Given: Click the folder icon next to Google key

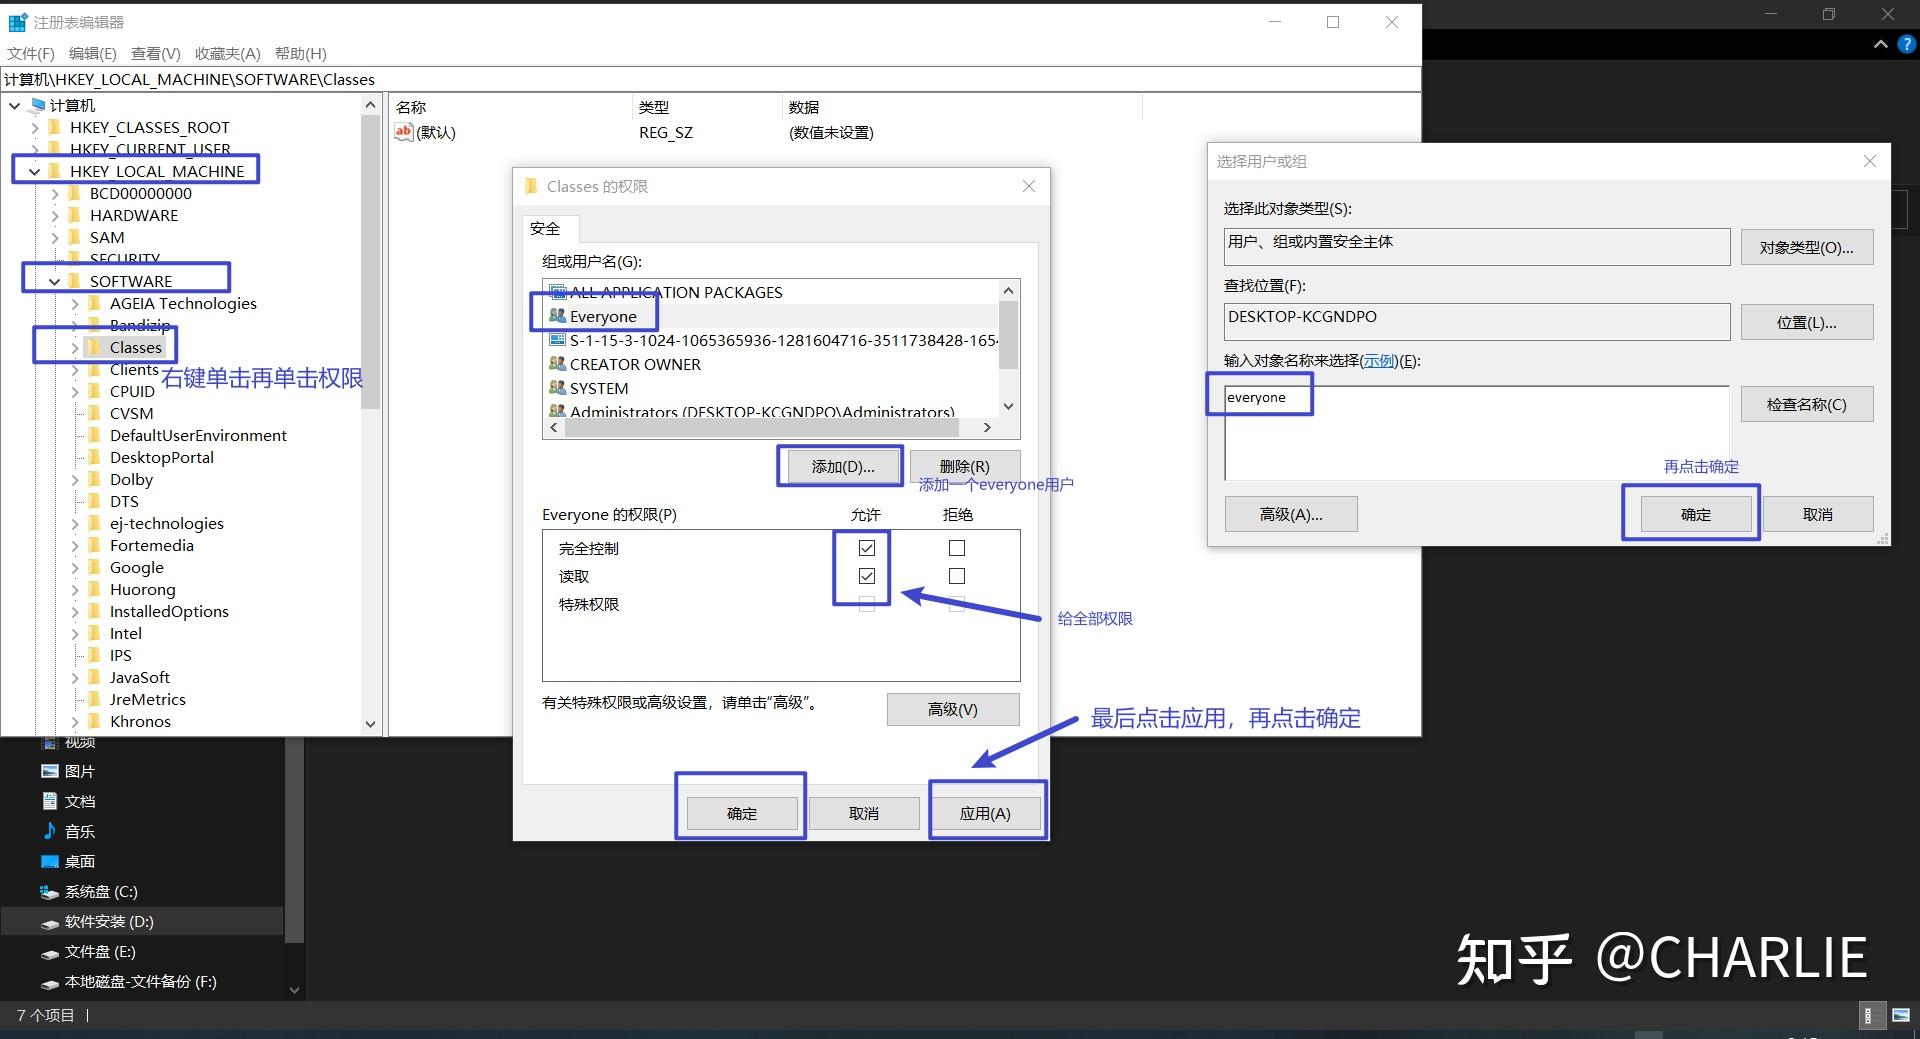Looking at the screenshot, I should coord(96,567).
